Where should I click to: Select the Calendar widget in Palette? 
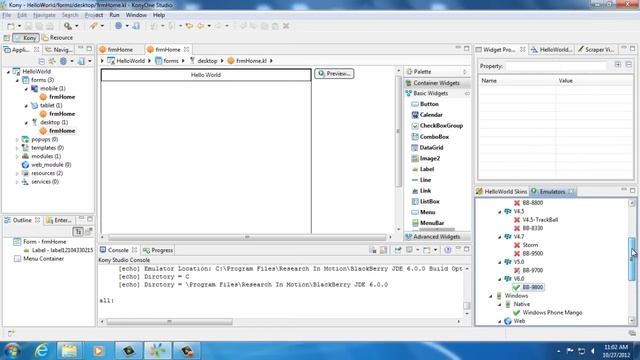(x=427, y=115)
